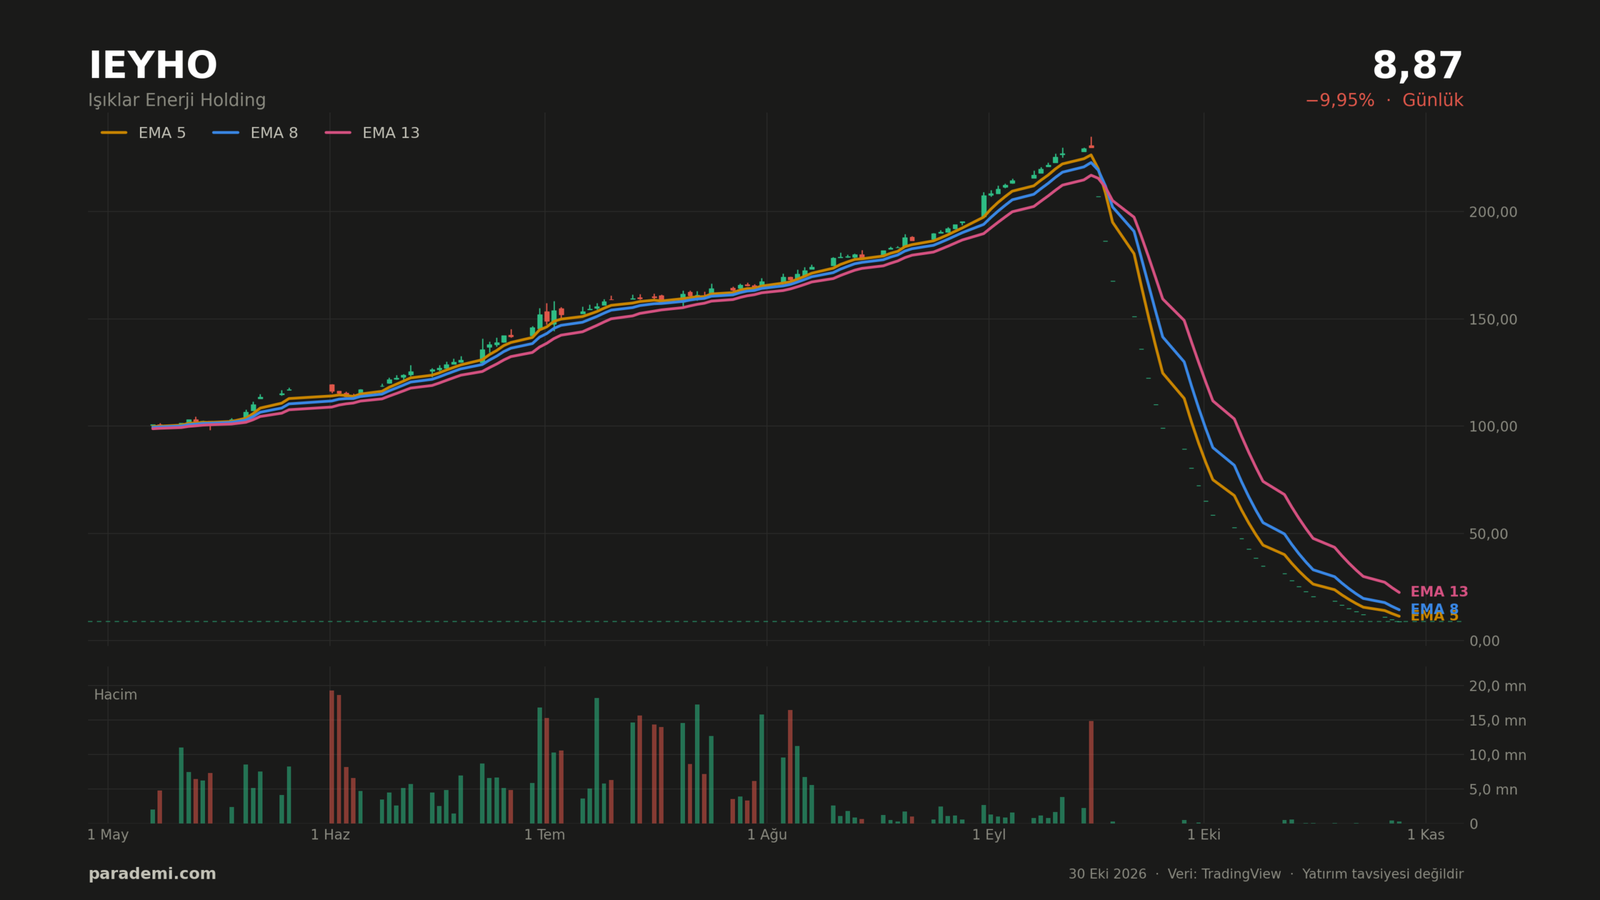
Task: Click the parademi.com footer link
Action: tap(152, 874)
